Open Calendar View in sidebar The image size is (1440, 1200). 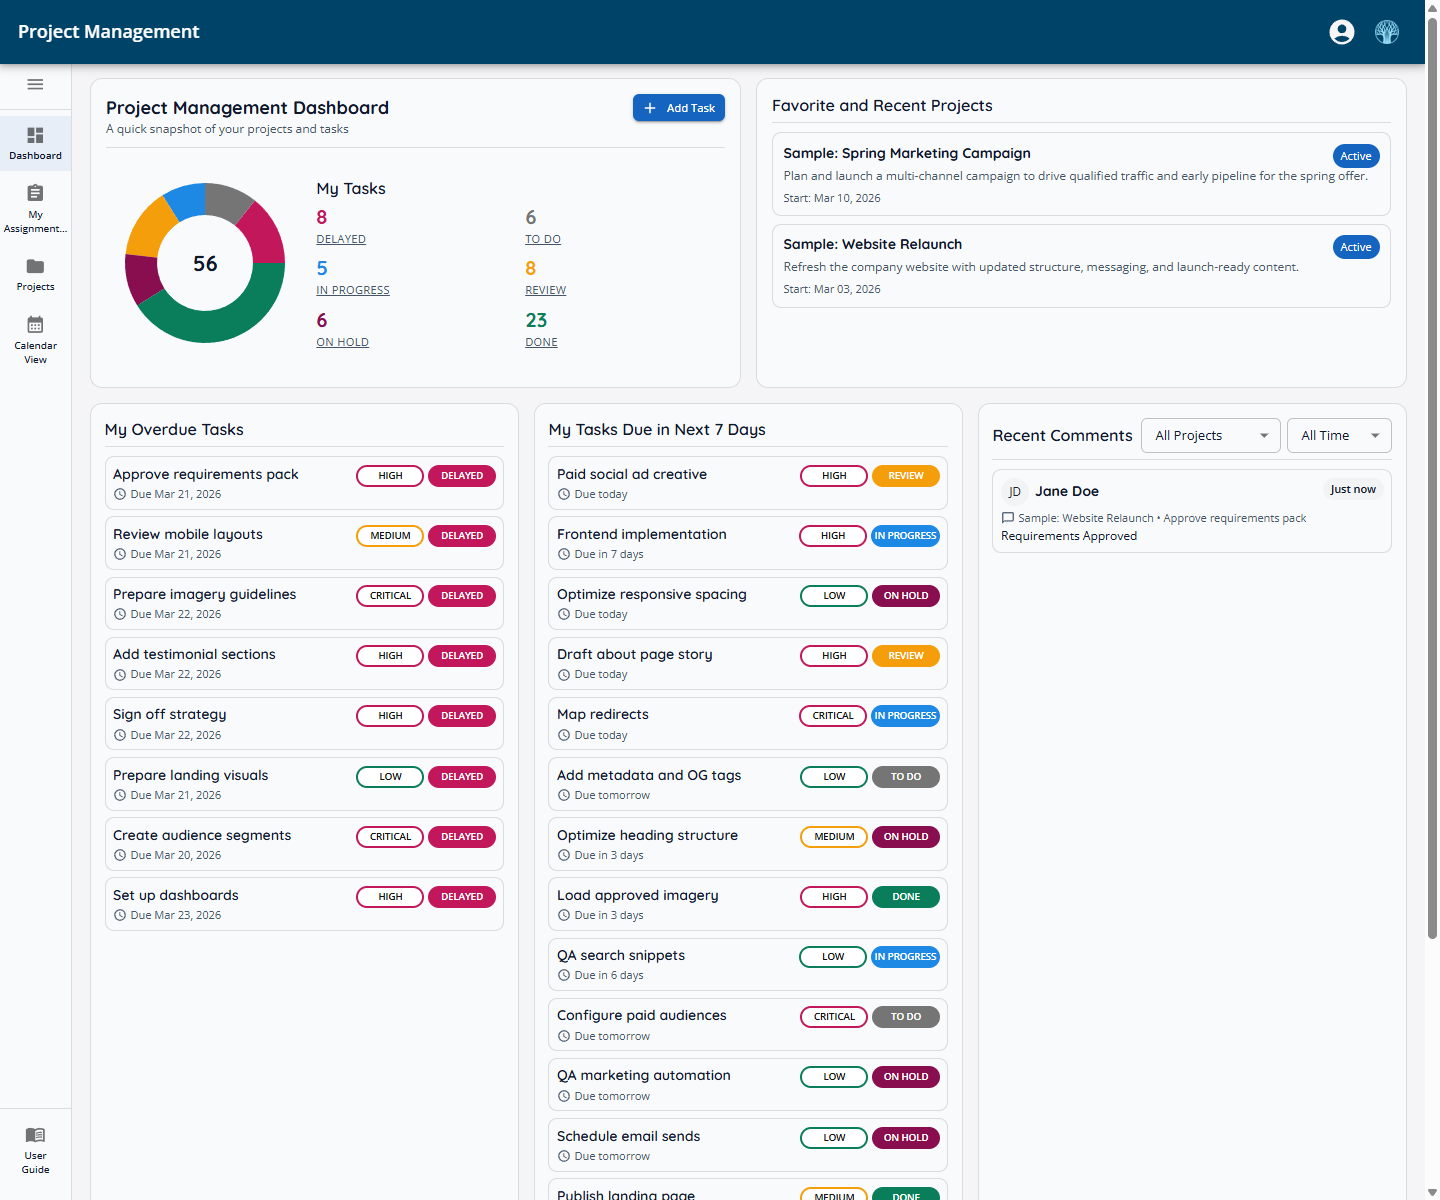(35, 338)
